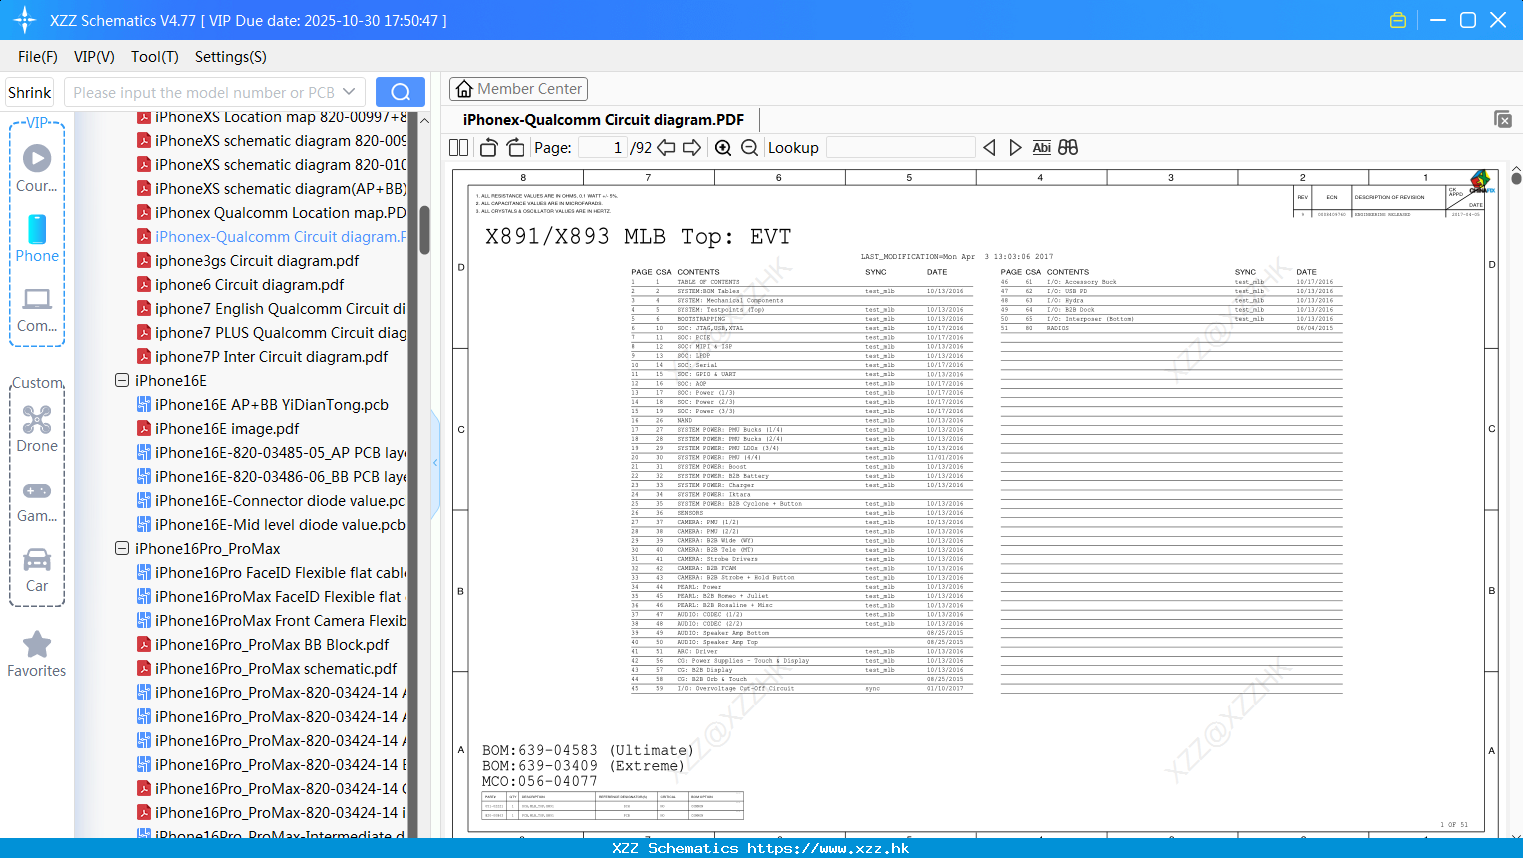This screenshot has width=1523, height=858.
Task: Open iphone7P Inter Circuit diagram.pdf
Action: [263, 357]
